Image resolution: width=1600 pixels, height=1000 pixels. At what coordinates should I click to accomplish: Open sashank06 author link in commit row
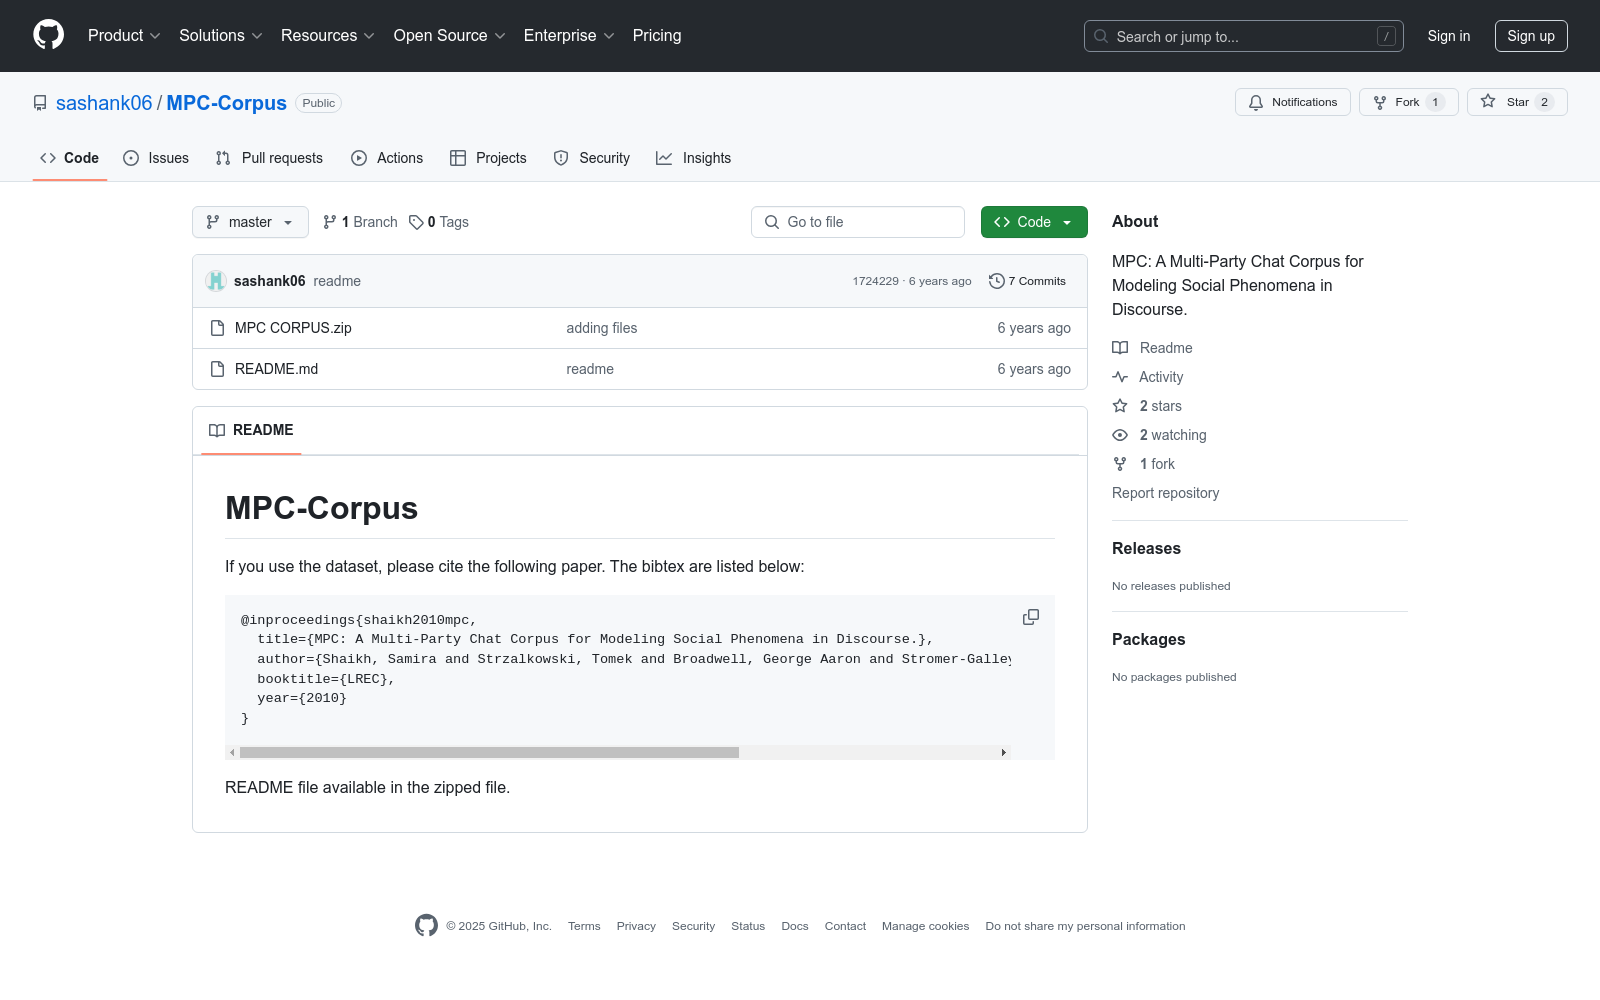tap(270, 281)
